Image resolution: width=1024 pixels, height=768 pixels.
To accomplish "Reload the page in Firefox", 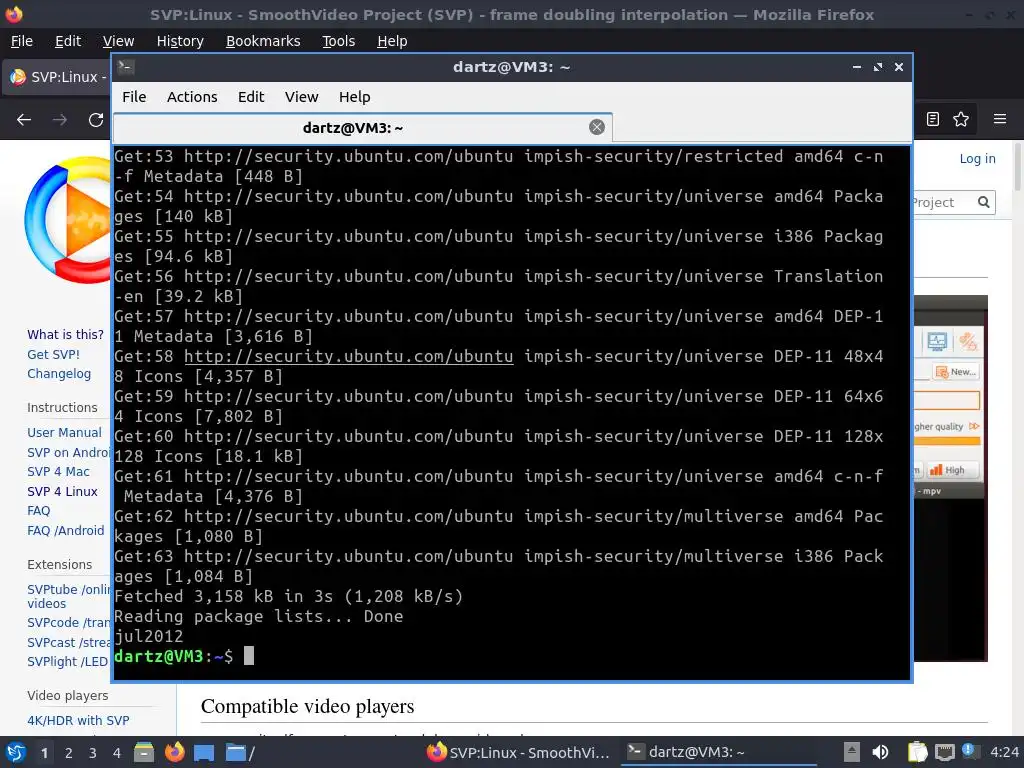I will [x=96, y=120].
